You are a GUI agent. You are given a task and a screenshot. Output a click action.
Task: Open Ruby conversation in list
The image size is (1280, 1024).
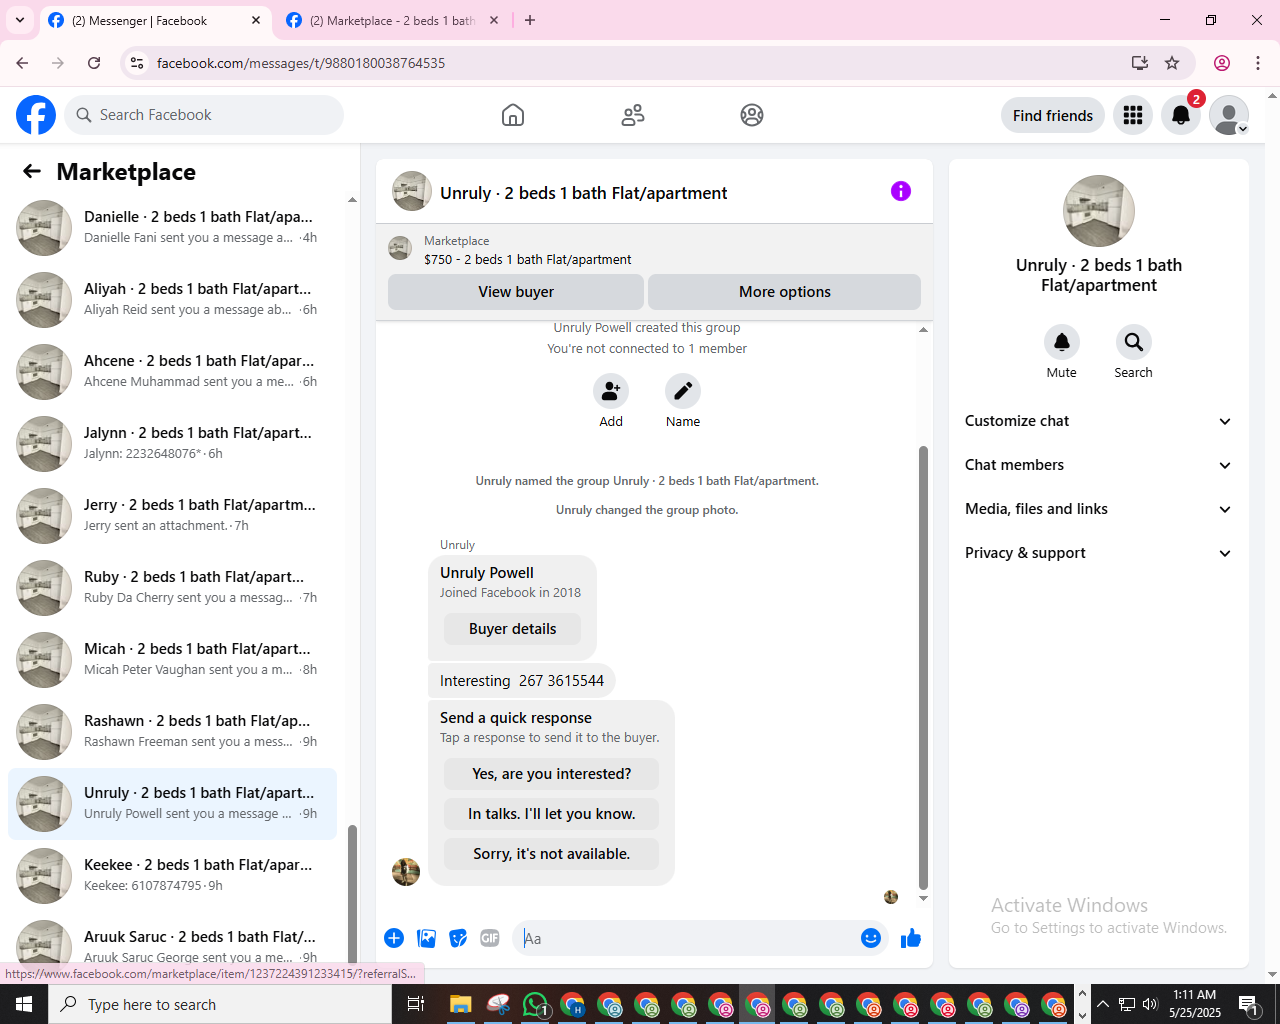coord(172,587)
